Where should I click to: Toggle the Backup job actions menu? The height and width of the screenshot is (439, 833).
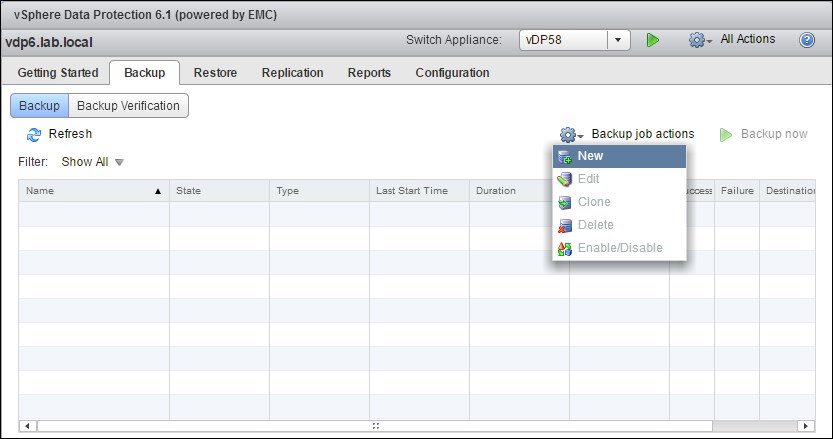(x=643, y=134)
